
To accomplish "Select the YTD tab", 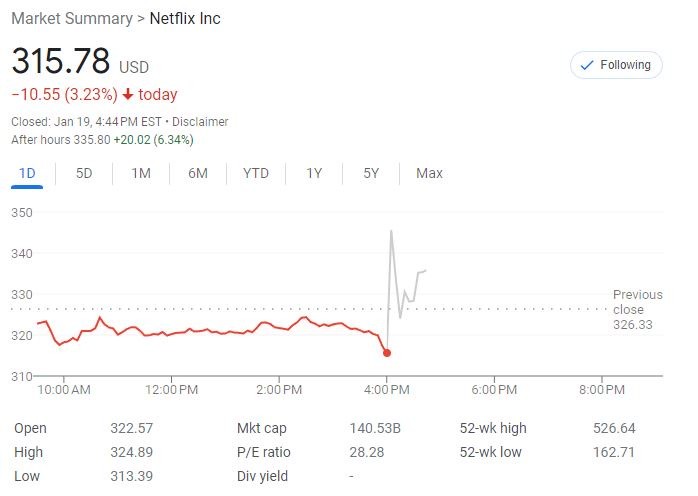I will click(256, 173).
